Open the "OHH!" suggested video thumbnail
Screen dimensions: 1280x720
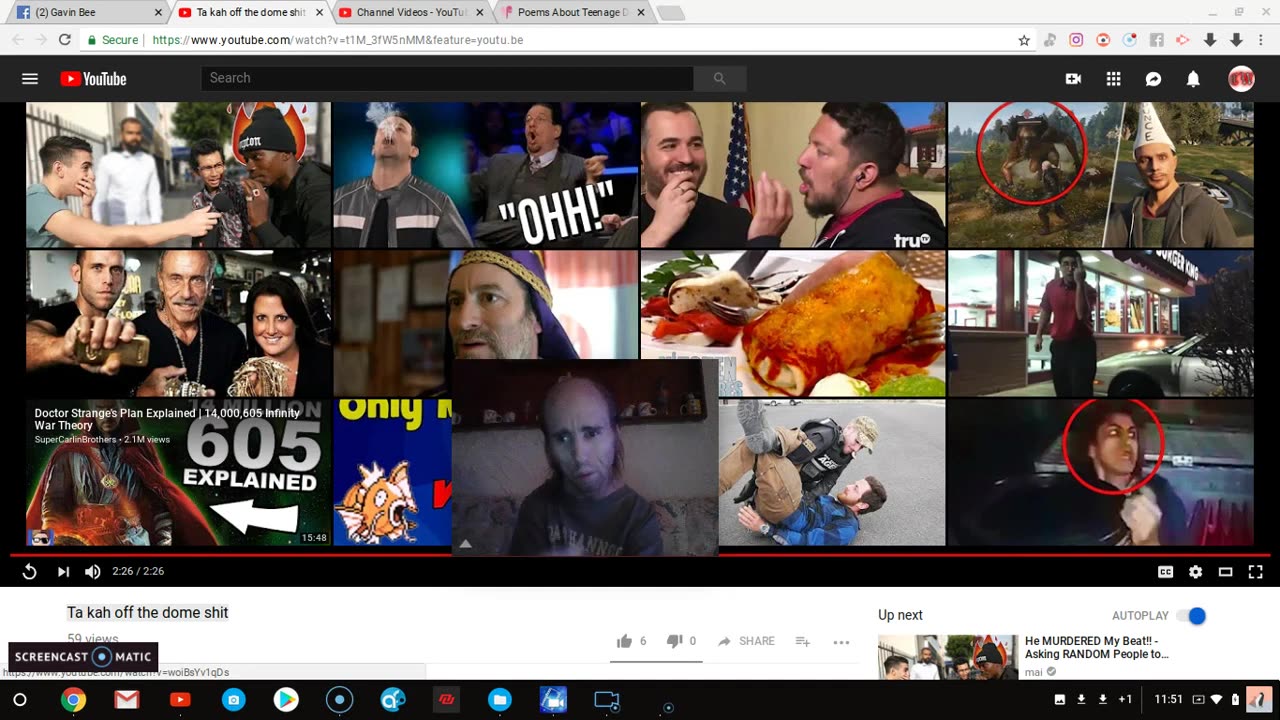(x=485, y=175)
